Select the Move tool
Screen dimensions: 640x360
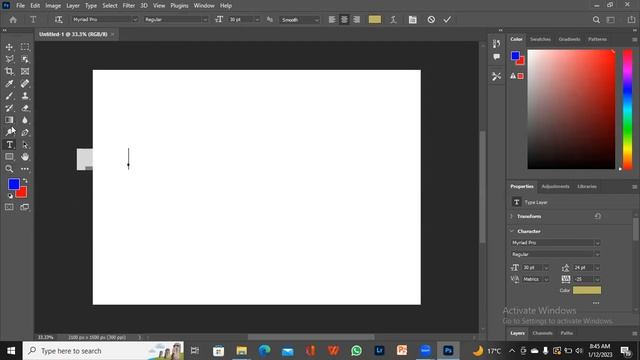pyautogui.click(x=9, y=47)
